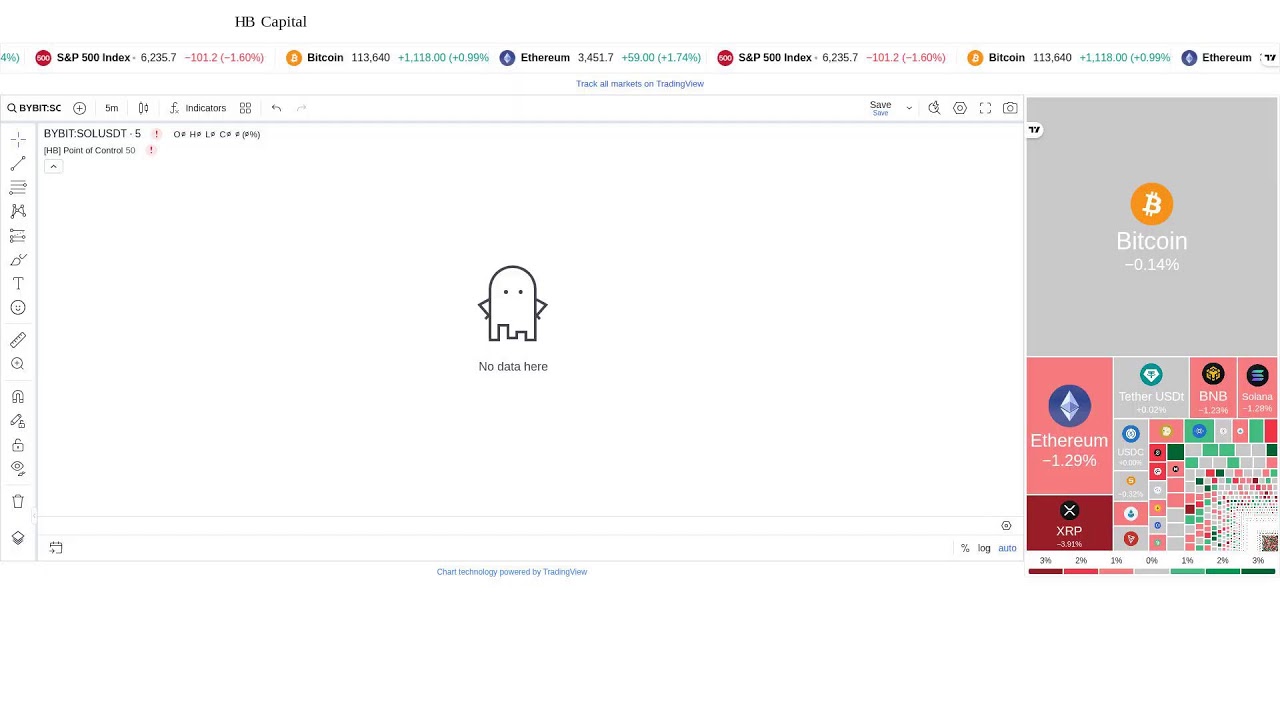
Task: Select the brush drawing tool
Action: (x=18, y=260)
